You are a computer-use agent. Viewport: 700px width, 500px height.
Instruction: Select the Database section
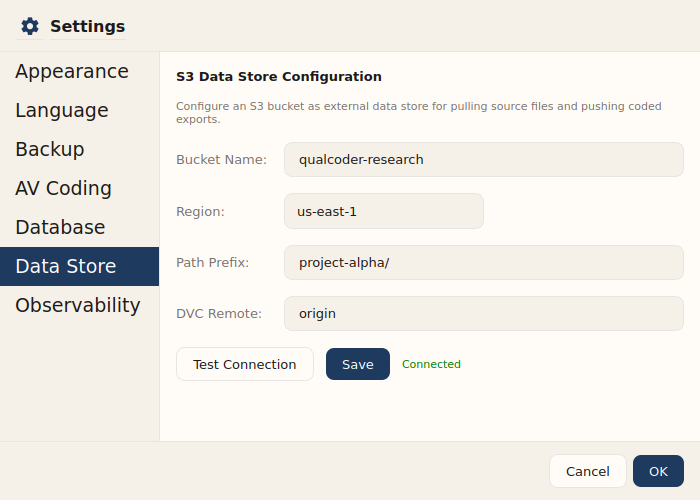pos(79,227)
